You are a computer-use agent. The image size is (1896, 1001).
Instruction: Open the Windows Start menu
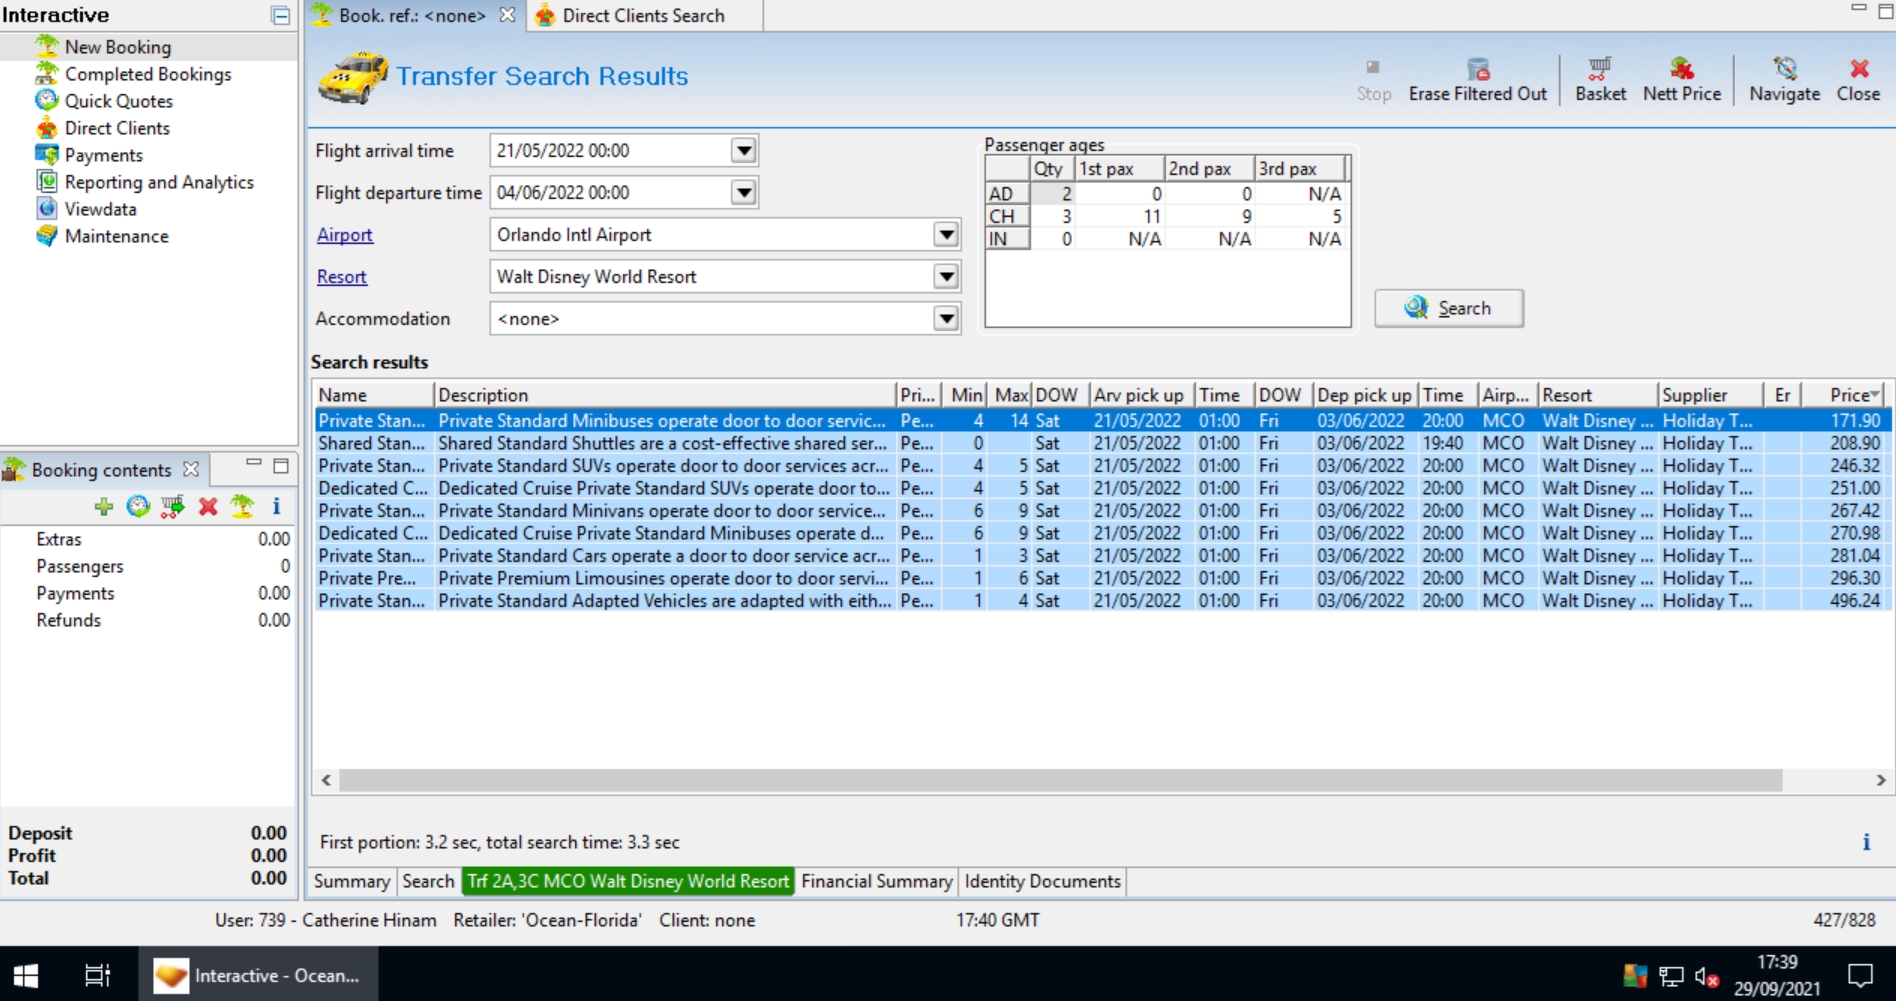[26, 975]
